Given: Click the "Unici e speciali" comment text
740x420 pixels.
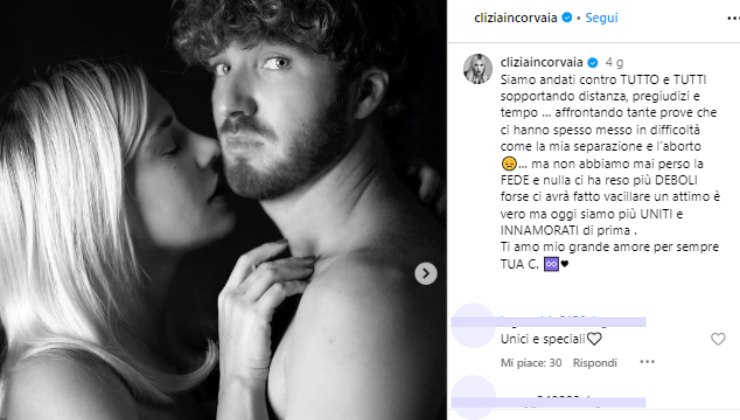Looking at the screenshot, I should pos(543,339).
